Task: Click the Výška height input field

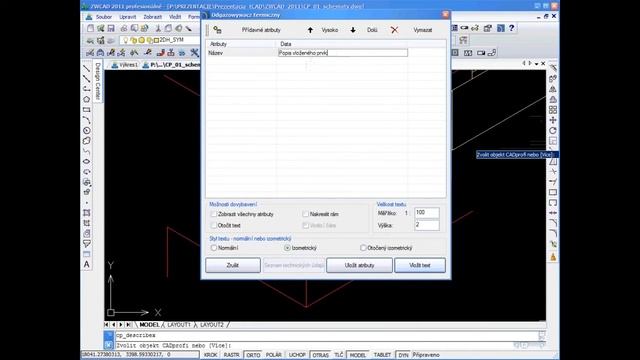Action: [x=427, y=225]
